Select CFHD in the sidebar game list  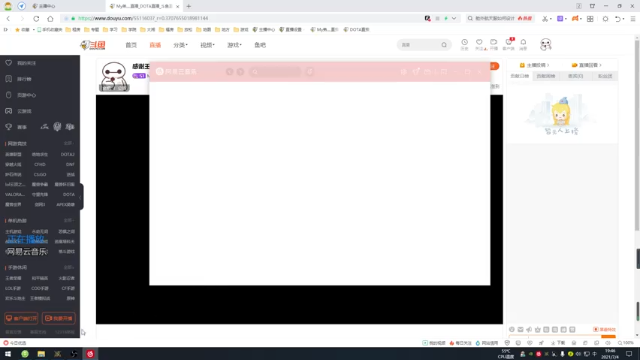click(40, 164)
